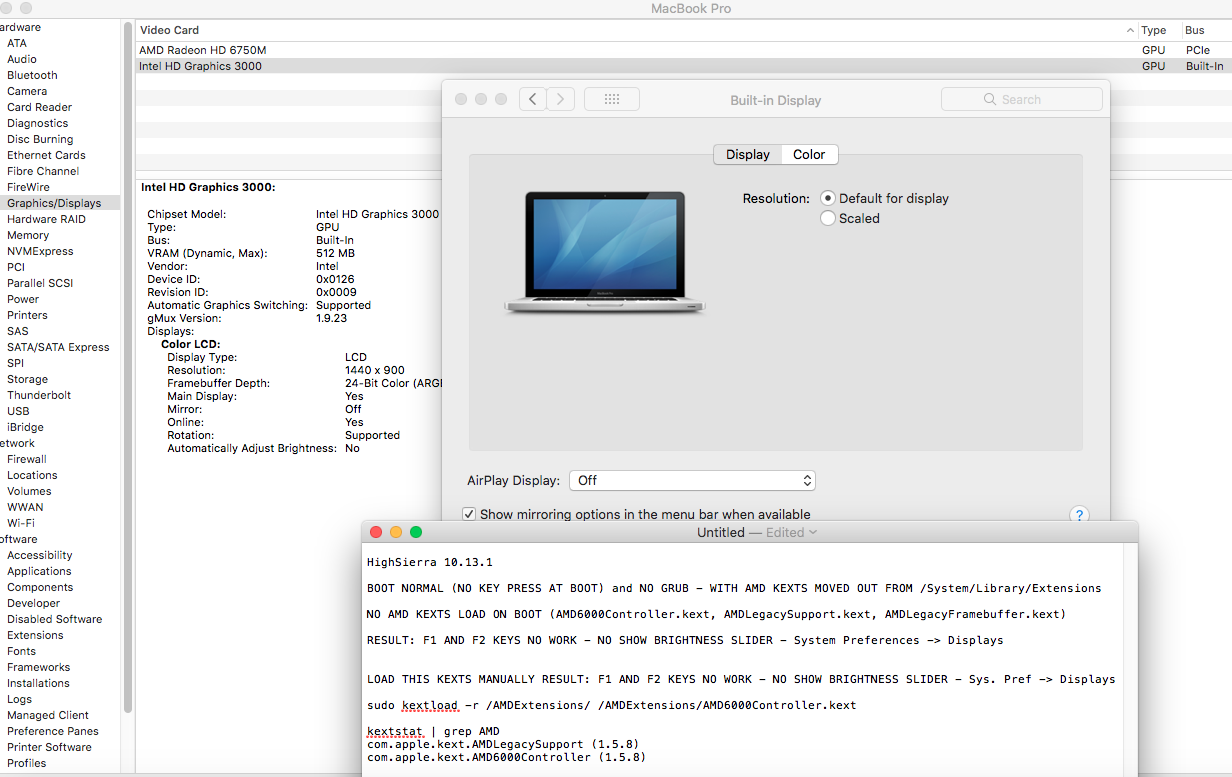
Task: Click the sort arrow in Video Card header
Action: pos(1130,30)
